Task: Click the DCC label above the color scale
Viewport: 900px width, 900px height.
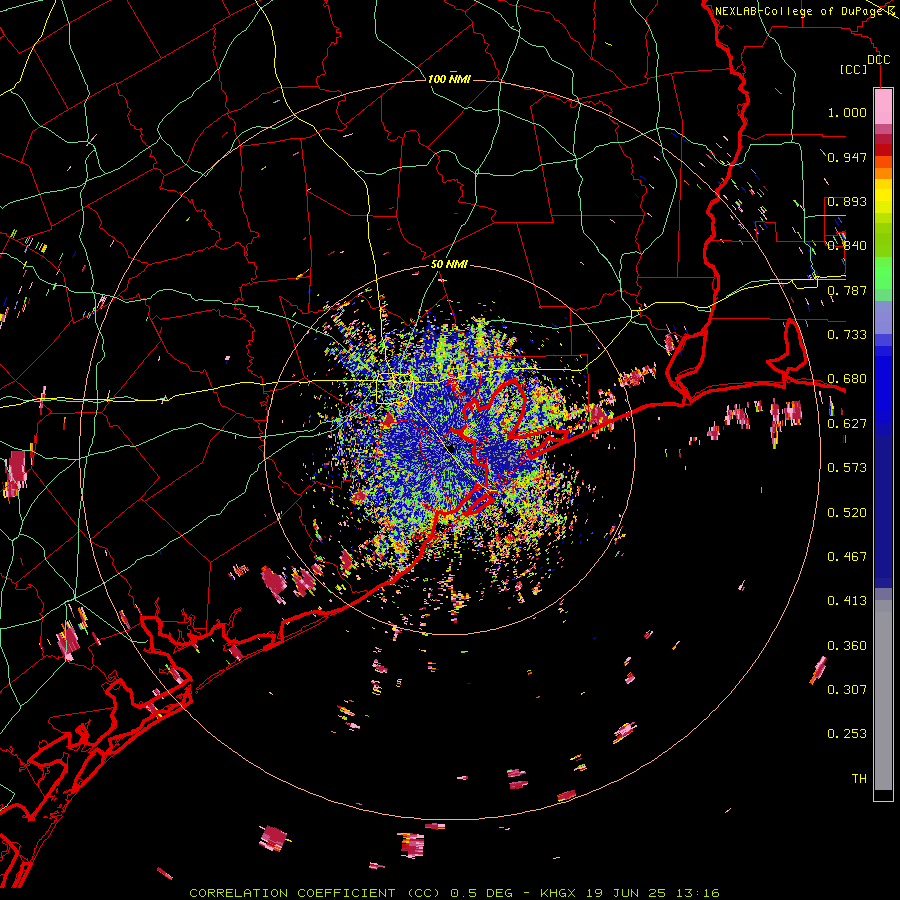Action: click(878, 60)
